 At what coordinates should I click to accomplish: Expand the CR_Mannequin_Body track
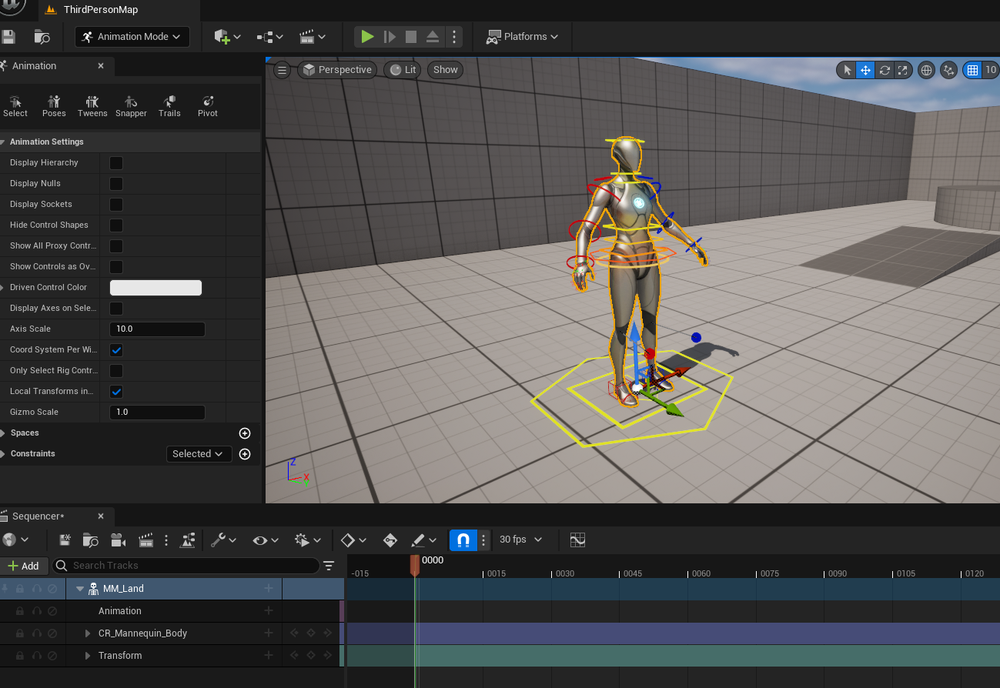(x=87, y=633)
